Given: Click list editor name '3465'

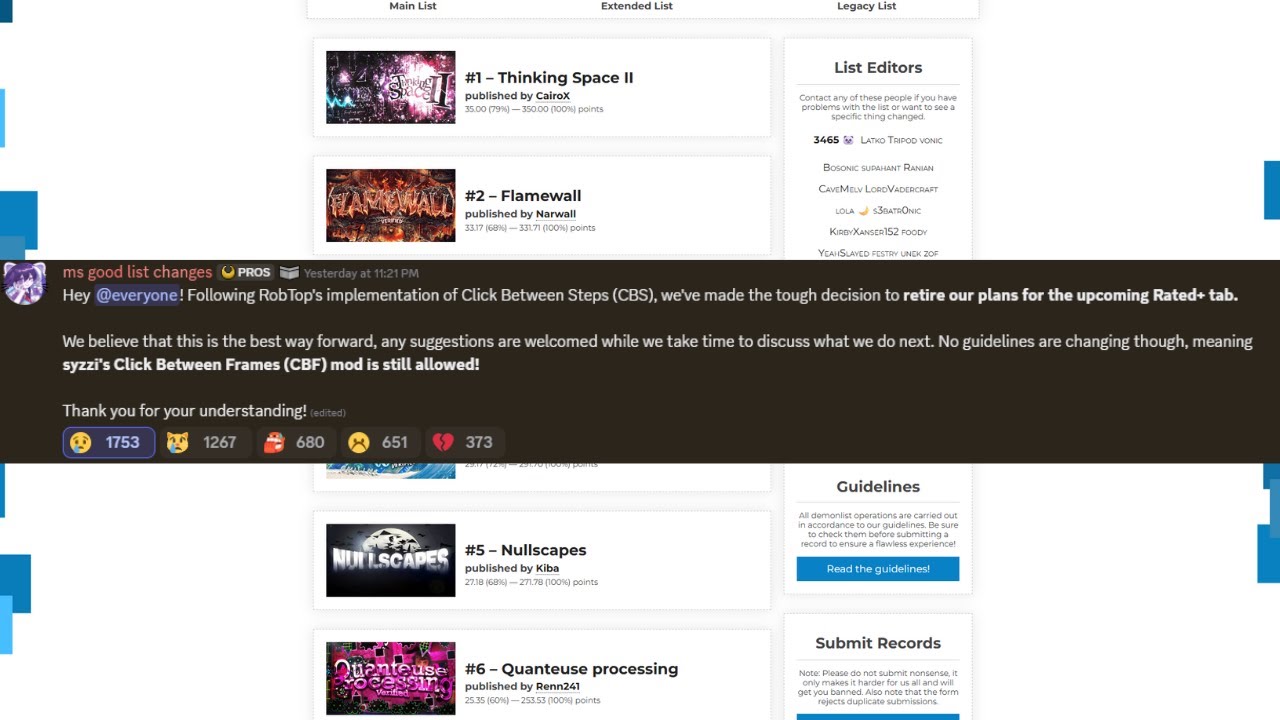Looking at the screenshot, I should tap(826, 140).
